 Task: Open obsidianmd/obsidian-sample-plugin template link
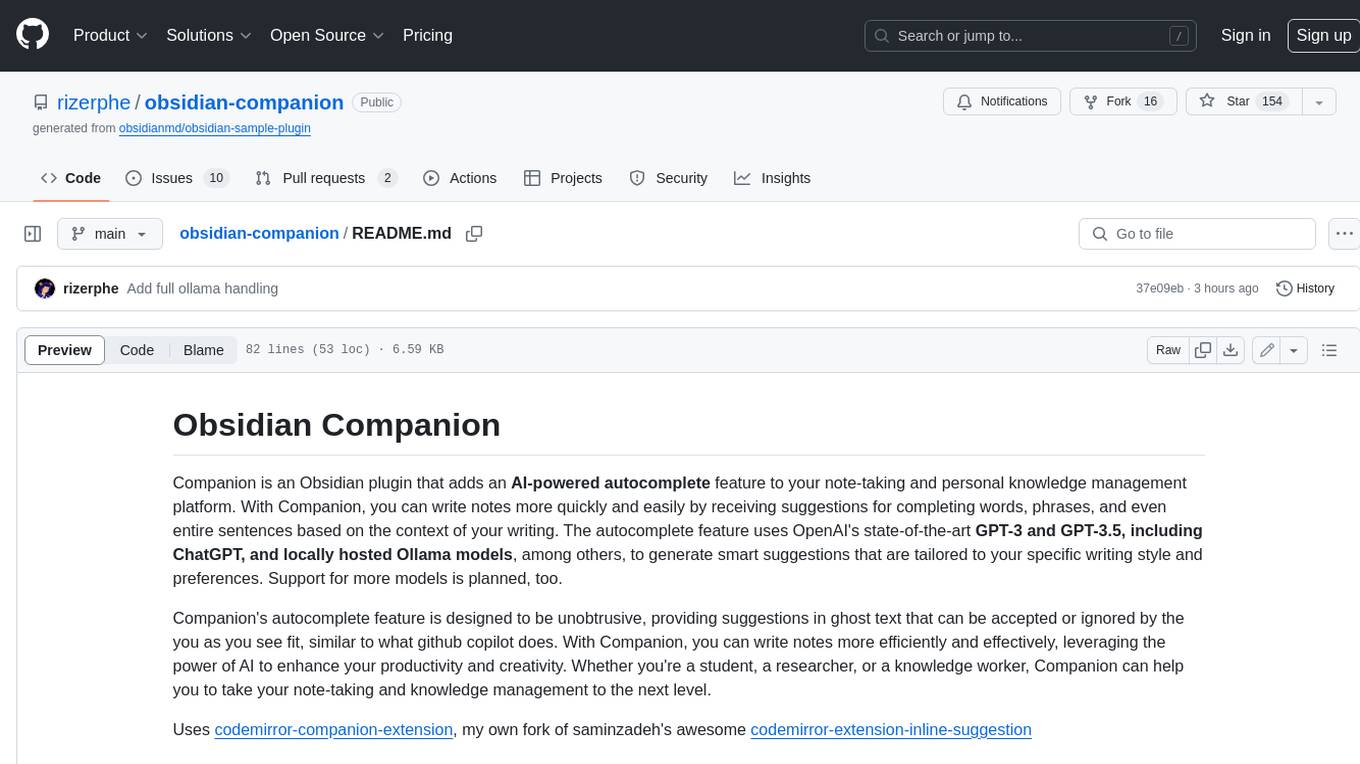[215, 128]
